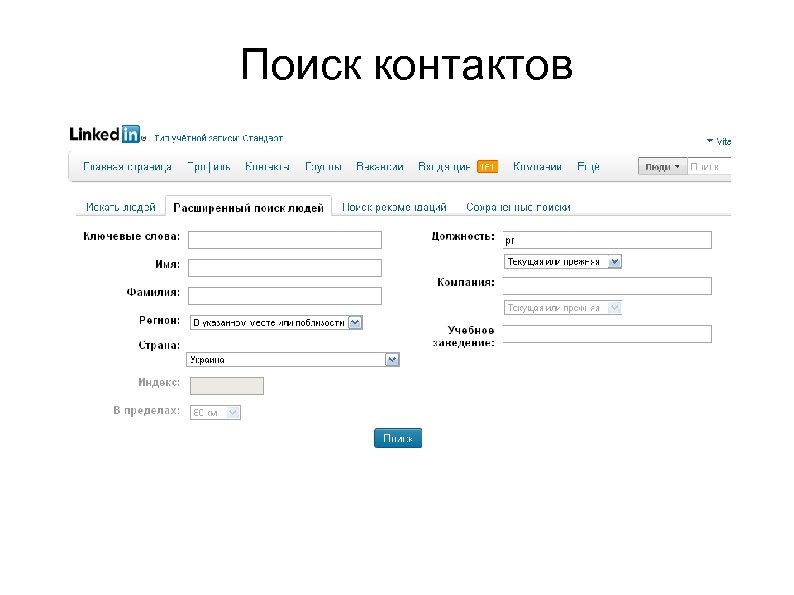The image size is (794, 595).
Task: Switch to Поиск рекомендаций tab
Action: click(394, 207)
